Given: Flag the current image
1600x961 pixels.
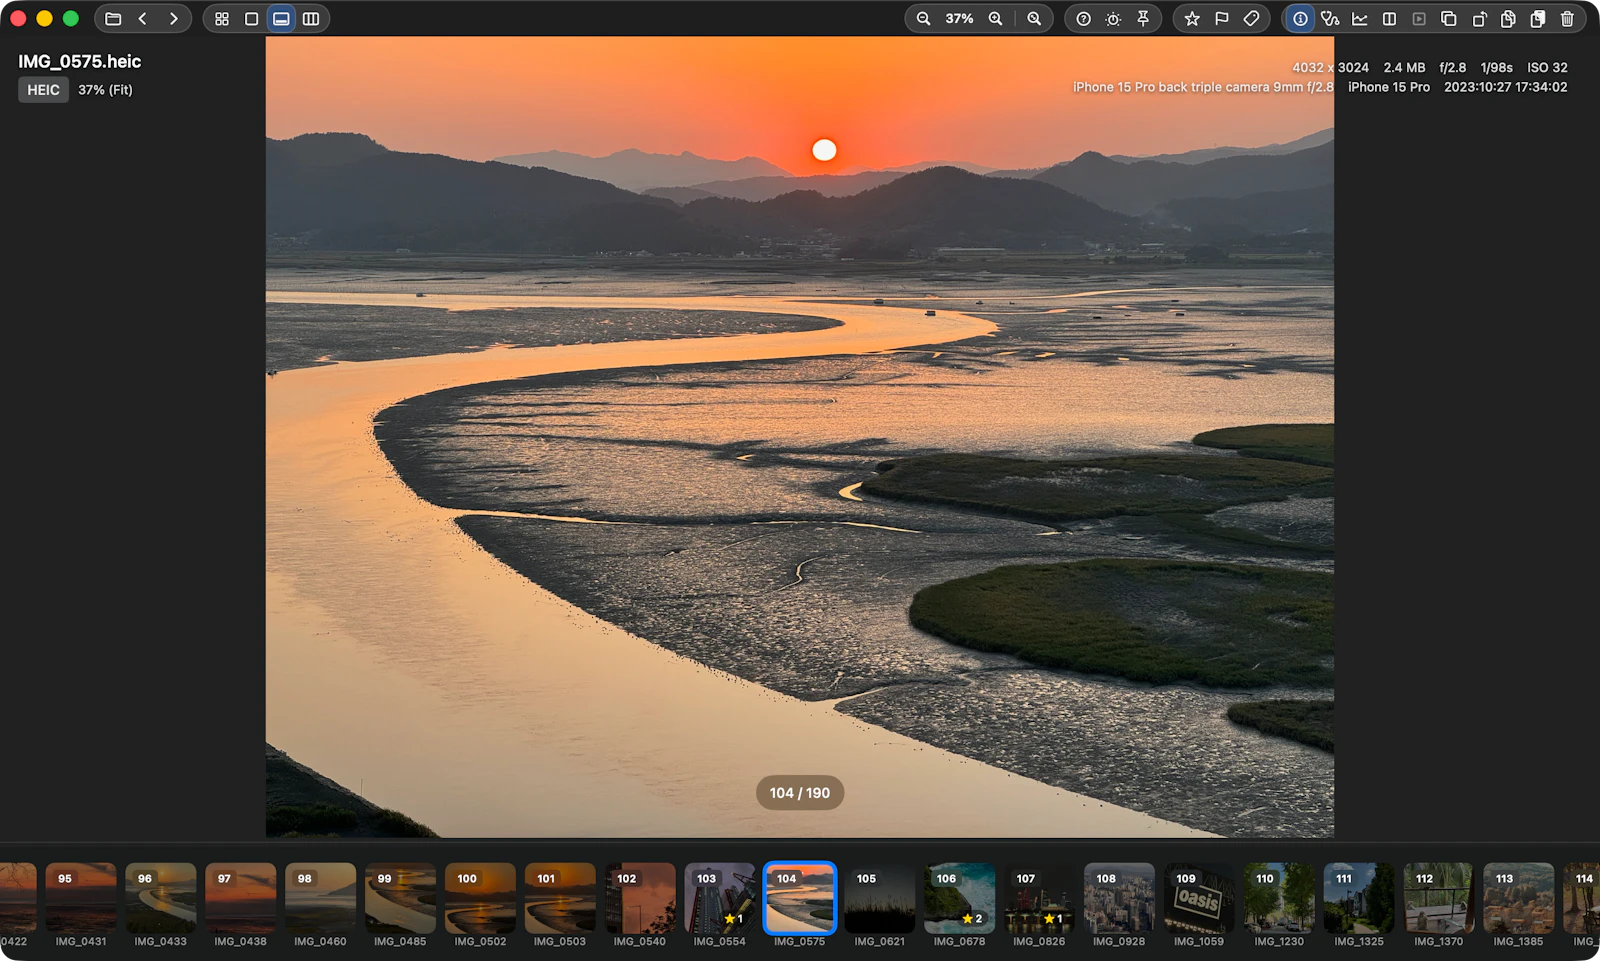Looking at the screenshot, I should [1222, 19].
